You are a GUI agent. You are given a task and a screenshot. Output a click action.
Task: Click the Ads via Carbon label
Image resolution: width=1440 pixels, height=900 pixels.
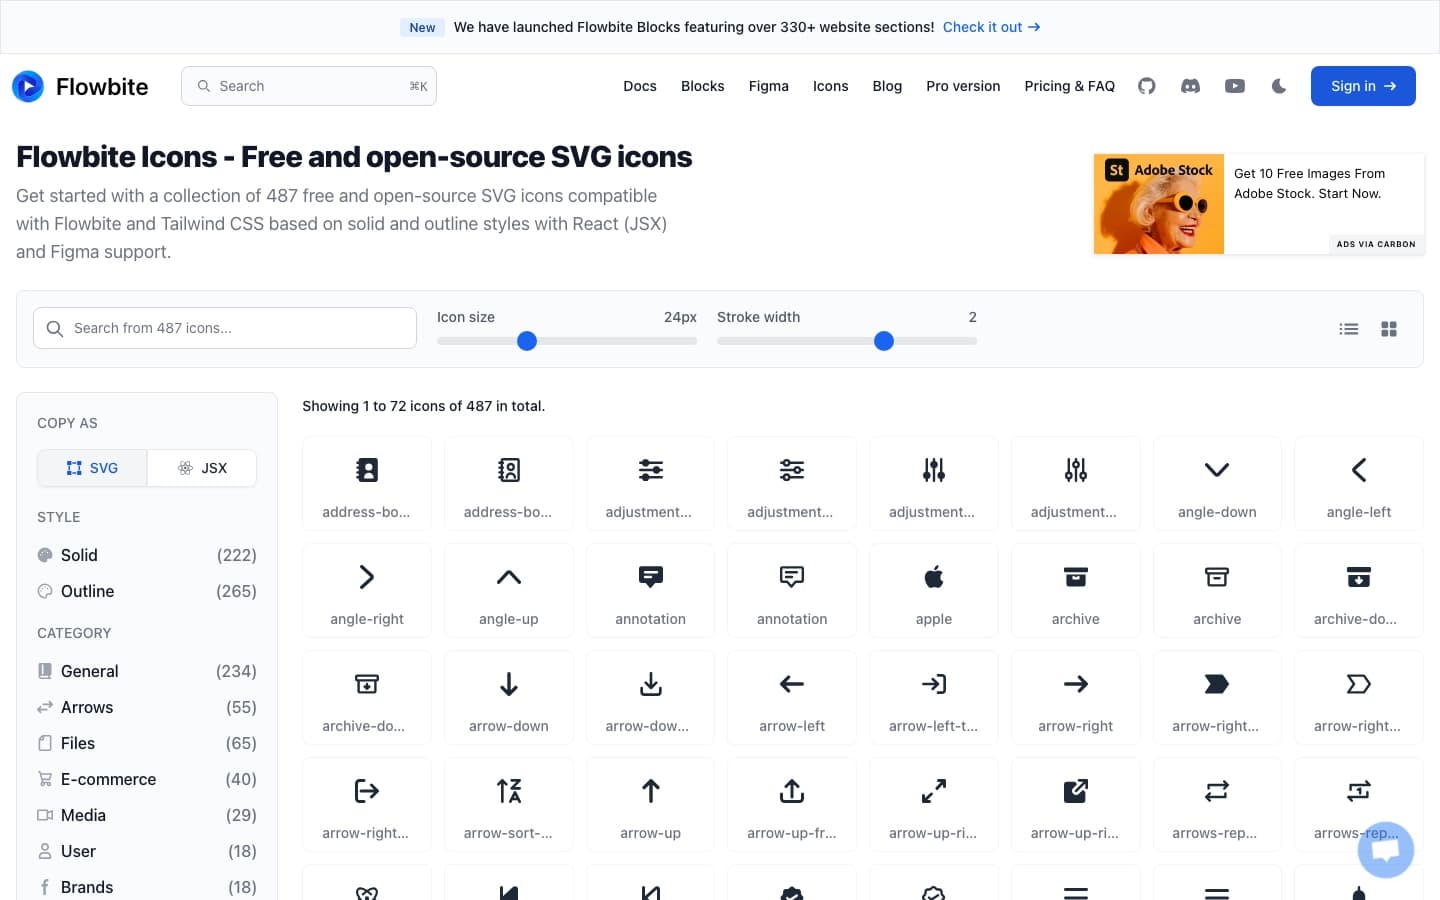pyautogui.click(x=1376, y=244)
